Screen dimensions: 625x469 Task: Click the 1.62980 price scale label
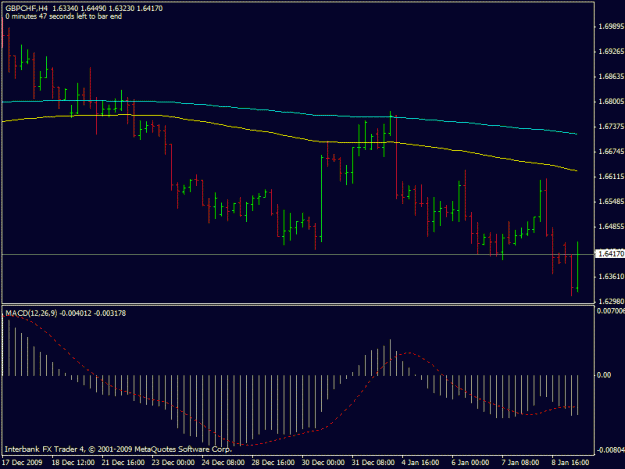click(611, 301)
